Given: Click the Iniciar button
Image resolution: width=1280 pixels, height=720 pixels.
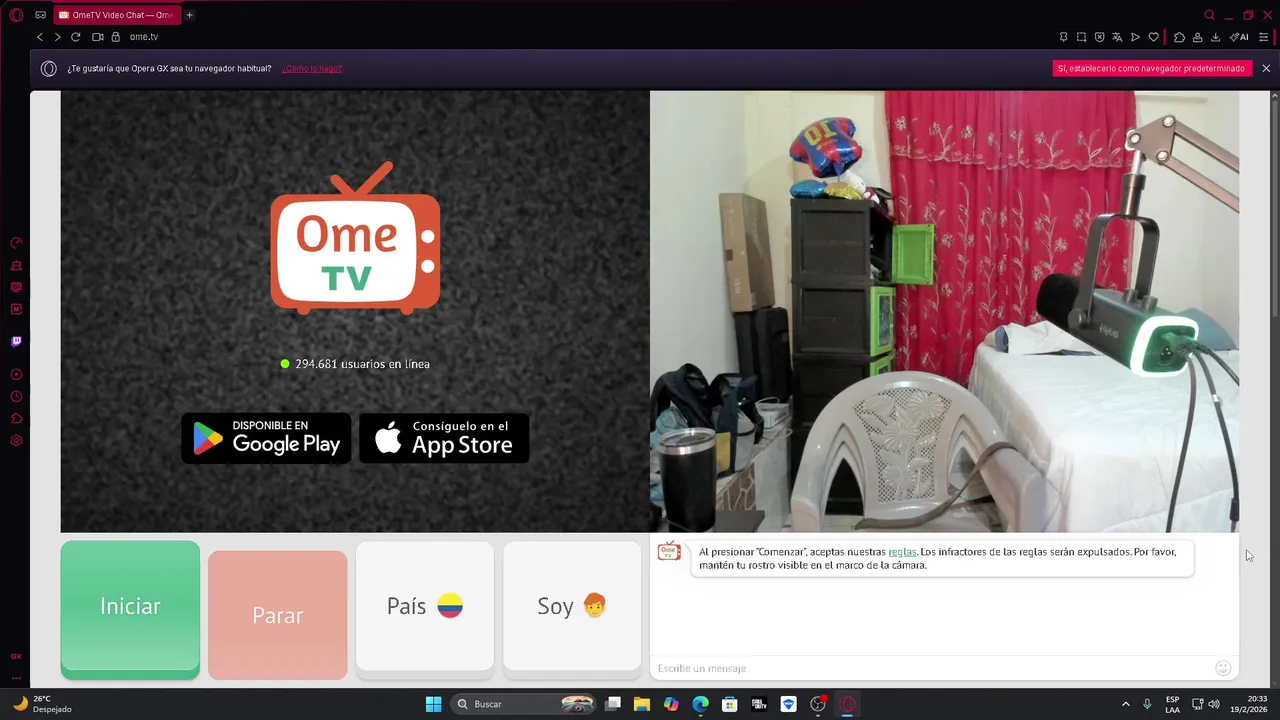Looking at the screenshot, I should [x=130, y=609].
